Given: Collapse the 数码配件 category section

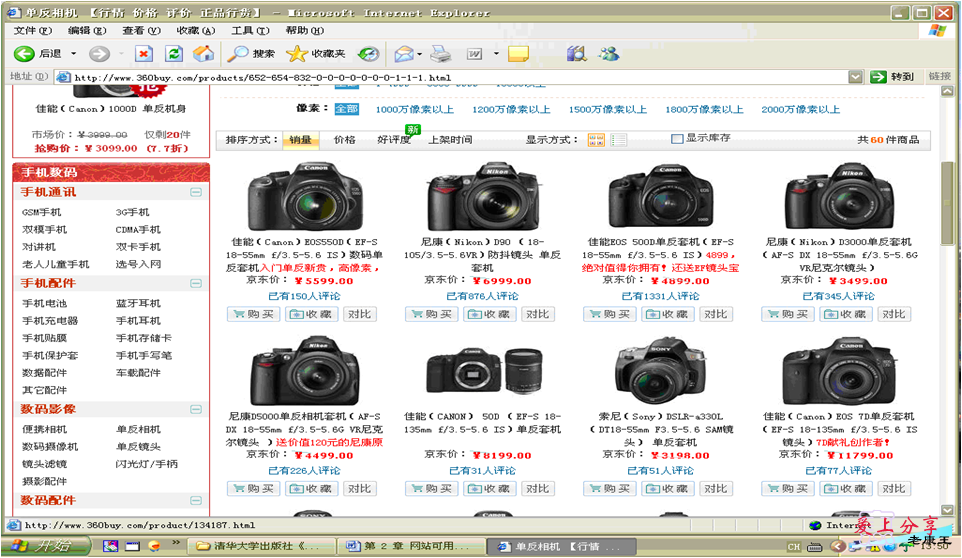Looking at the screenshot, I should [196, 500].
